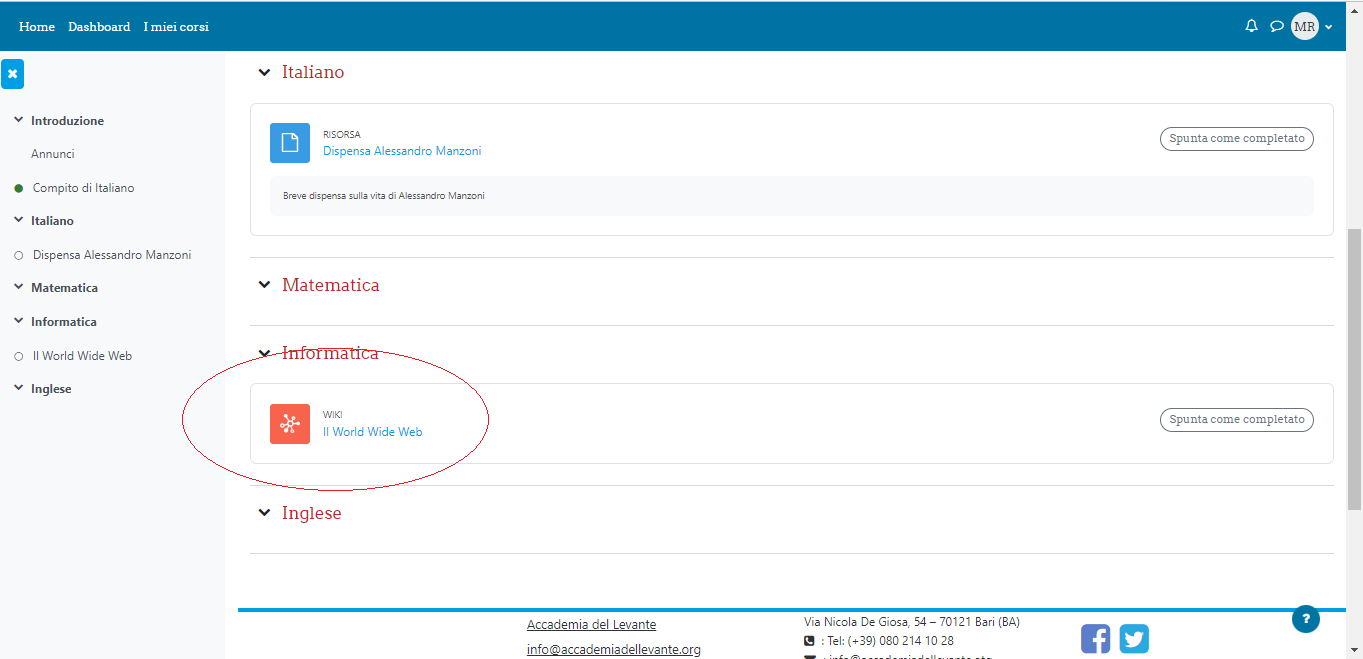Click the round help question mark button

tap(1305, 619)
